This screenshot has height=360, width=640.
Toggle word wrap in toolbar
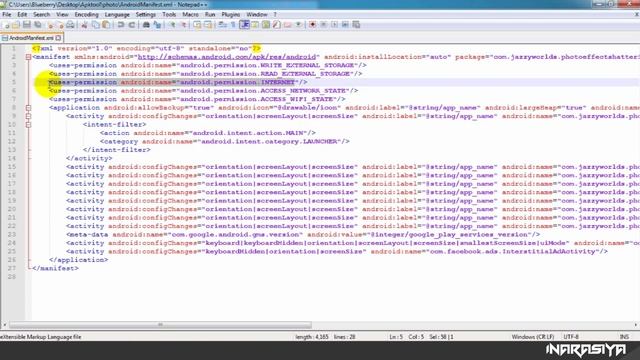coord(222,25)
